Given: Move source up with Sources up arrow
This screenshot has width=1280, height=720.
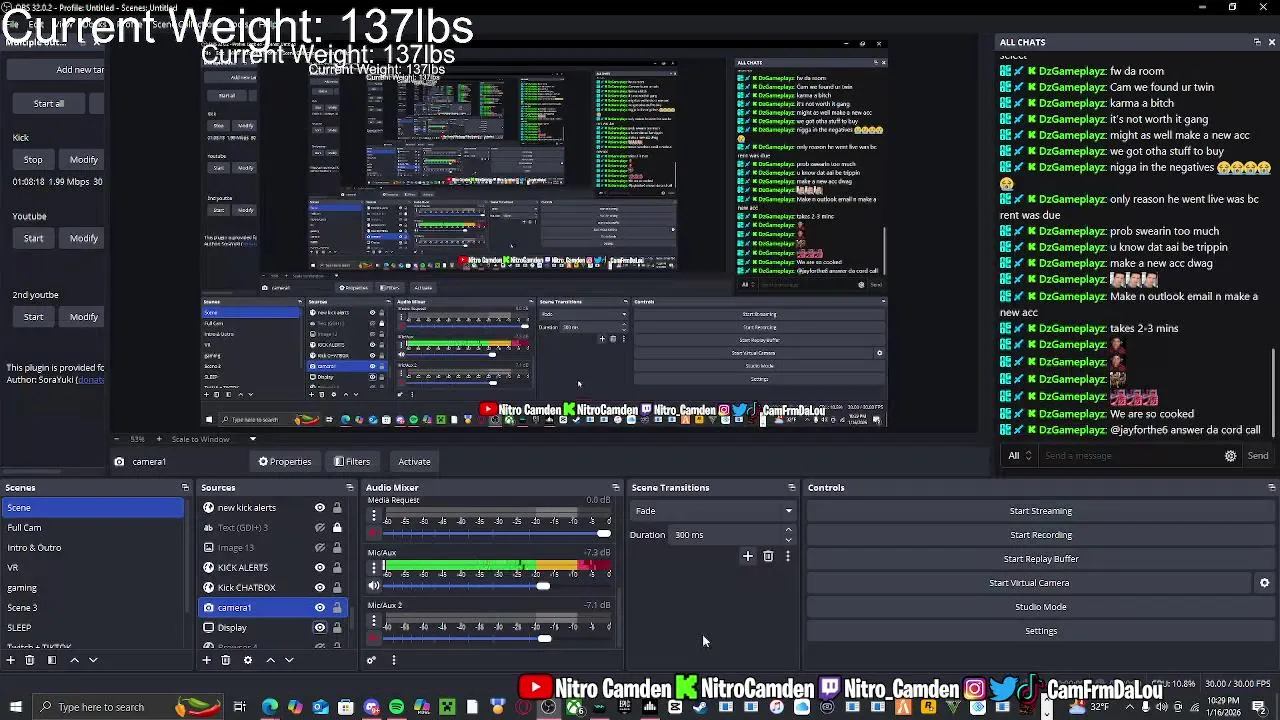Looking at the screenshot, I should (x=270, y=660).
